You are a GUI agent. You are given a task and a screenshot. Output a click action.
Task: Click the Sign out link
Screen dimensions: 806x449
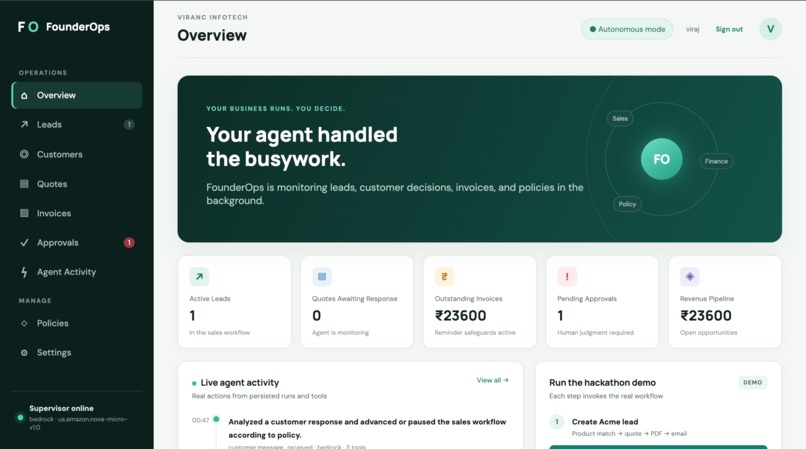pos(729,29)
